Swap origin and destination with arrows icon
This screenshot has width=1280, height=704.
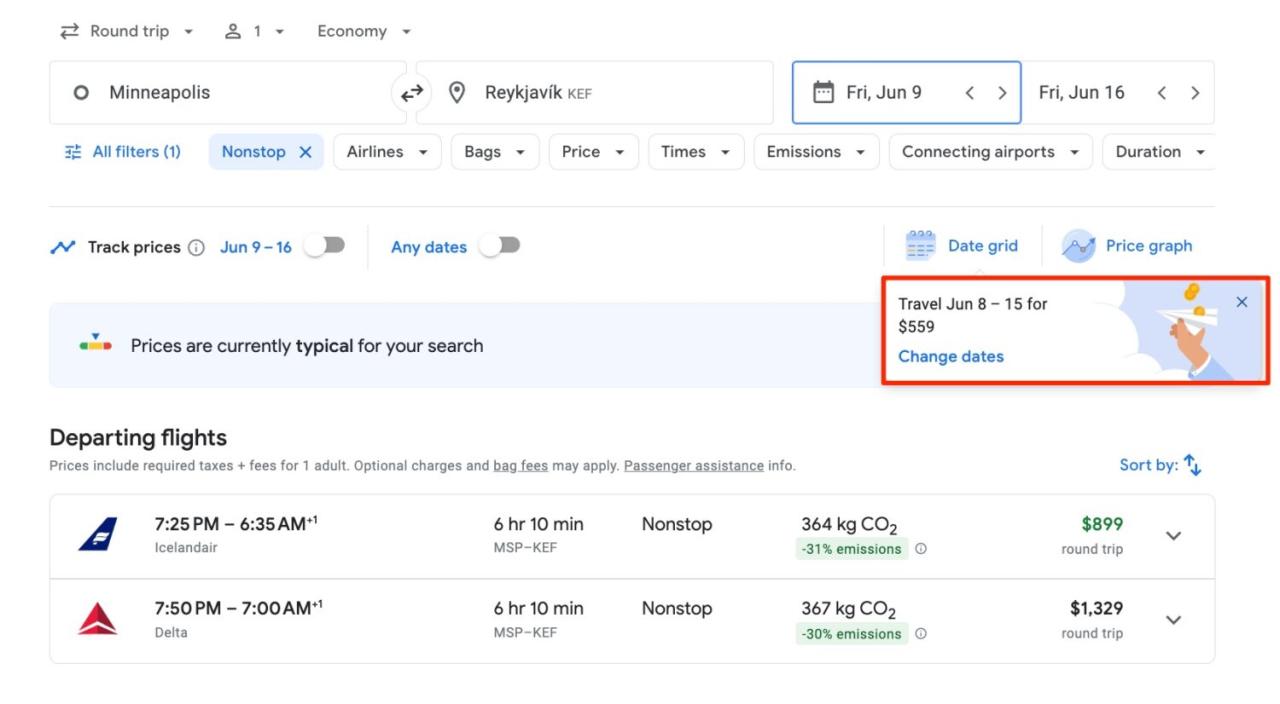point(411,93)
